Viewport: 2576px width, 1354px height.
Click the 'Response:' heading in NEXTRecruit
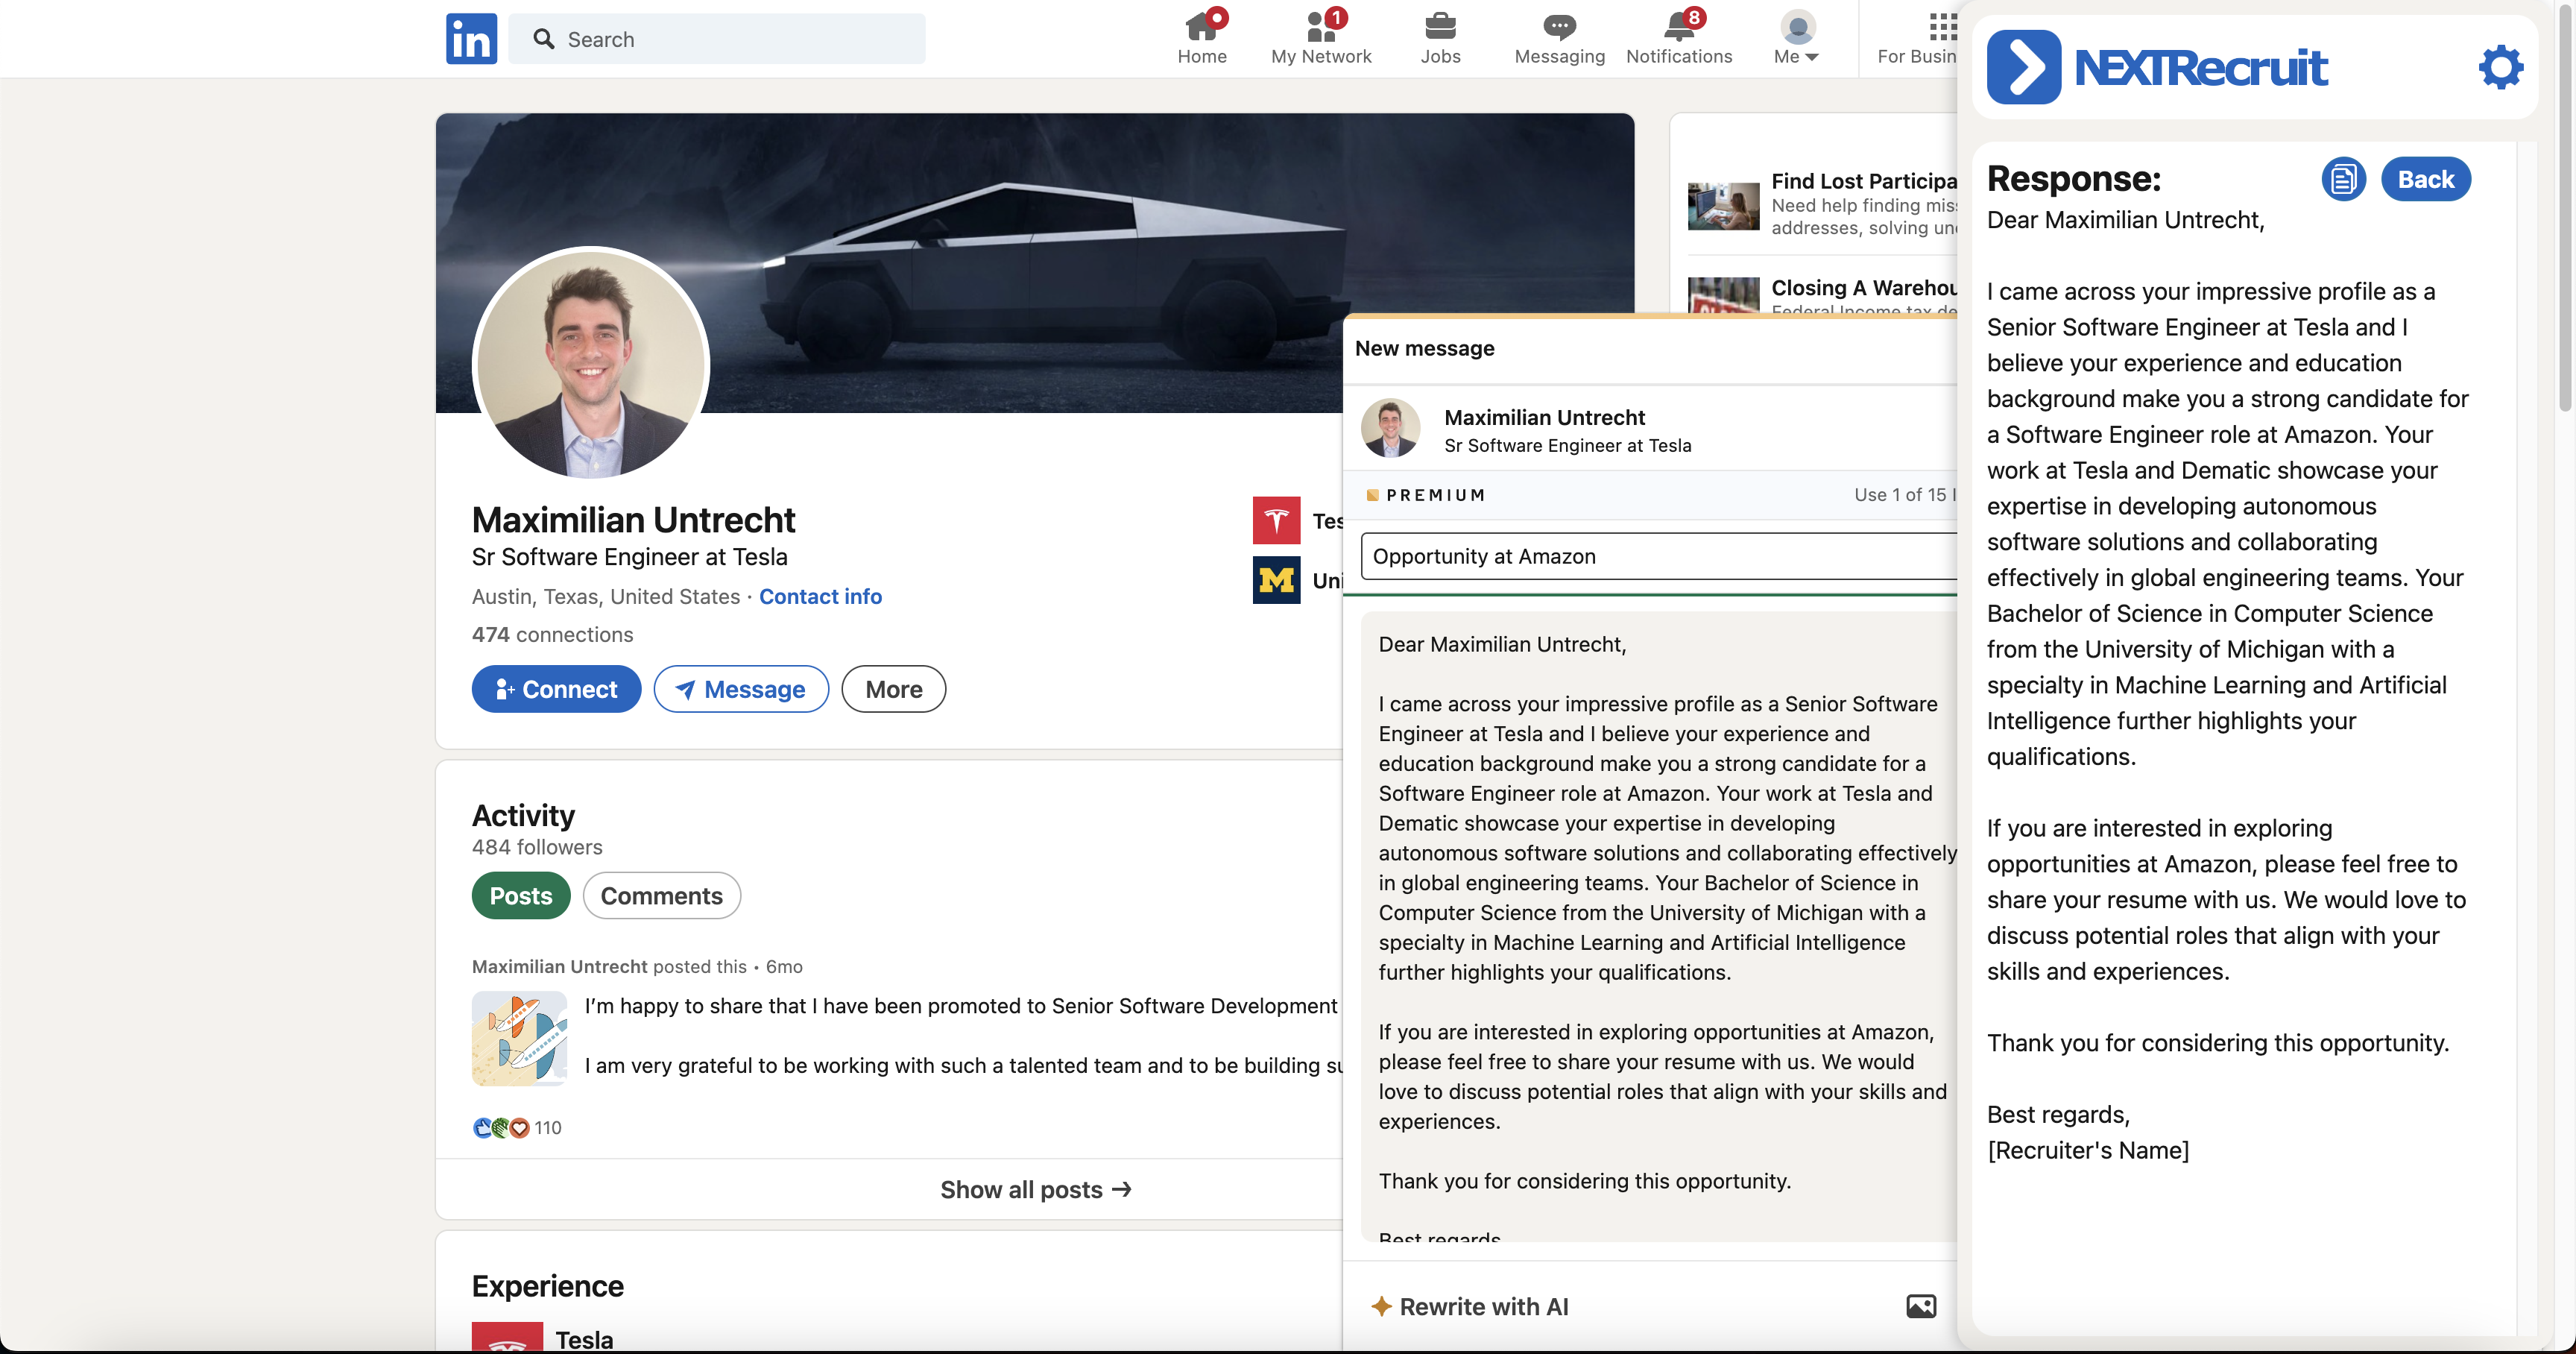point(2073,179)
